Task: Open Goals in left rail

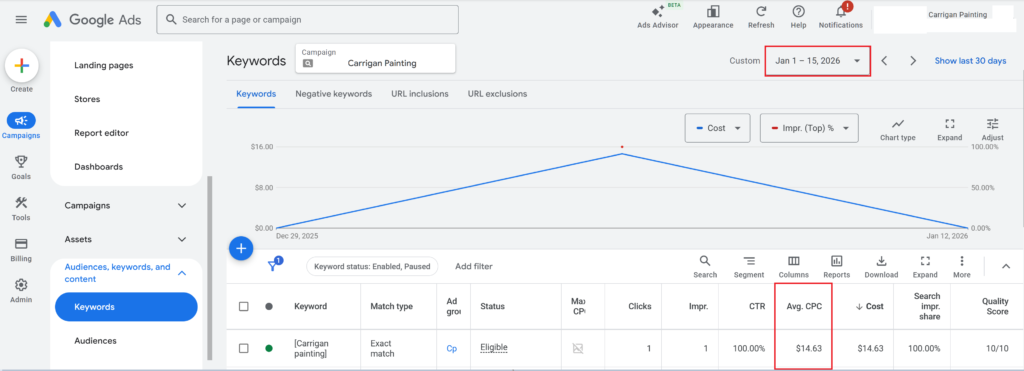Action: [21, 167]
